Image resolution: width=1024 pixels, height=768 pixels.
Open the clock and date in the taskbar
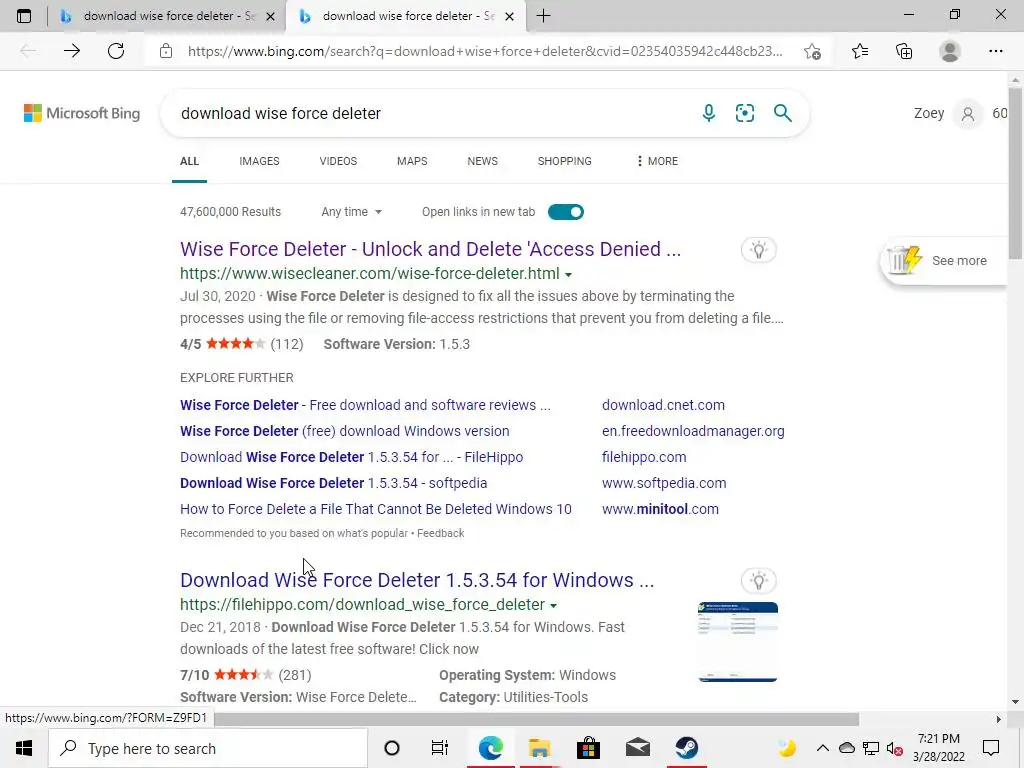tap(938, 748)
